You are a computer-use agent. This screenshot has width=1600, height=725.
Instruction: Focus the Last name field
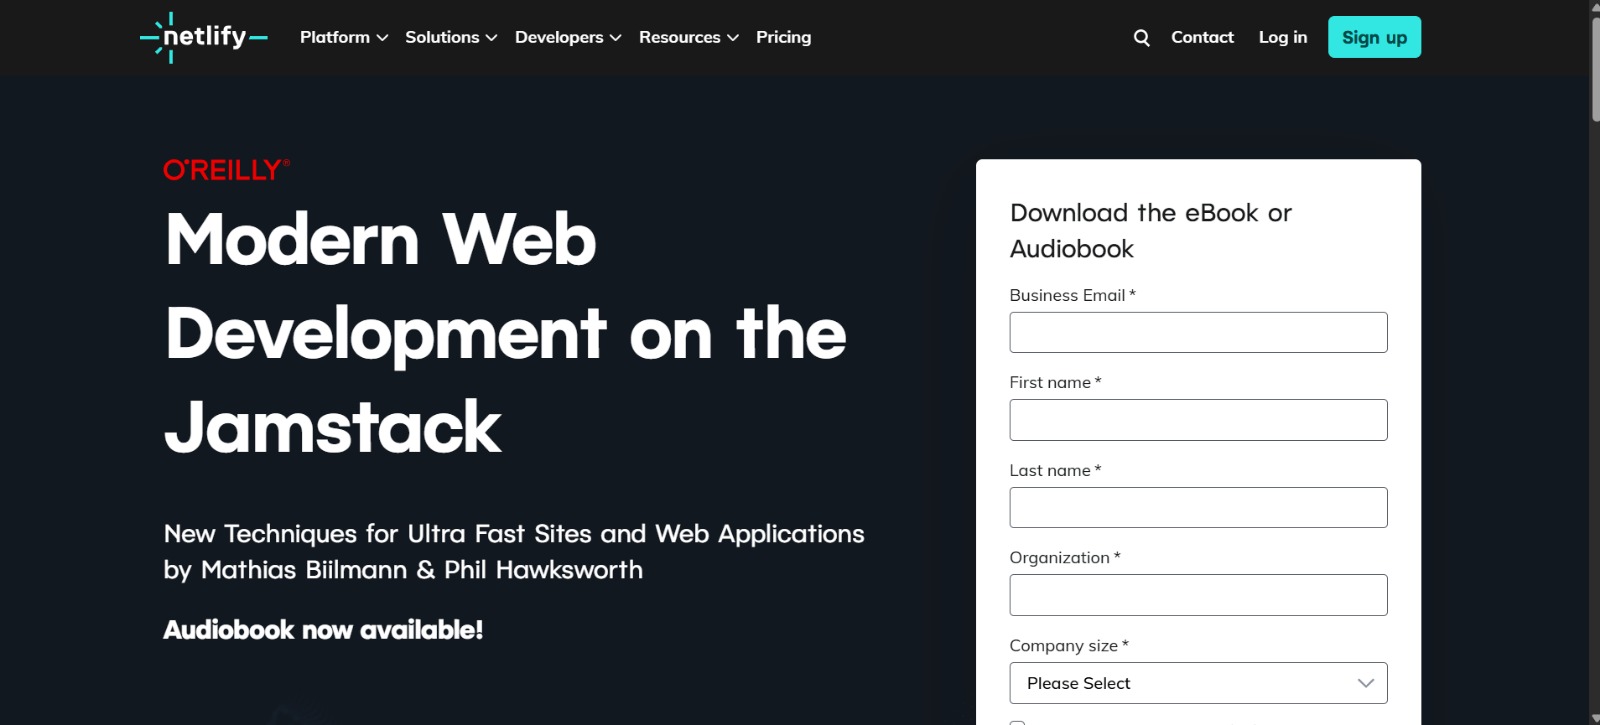[x=1198, y=507]
